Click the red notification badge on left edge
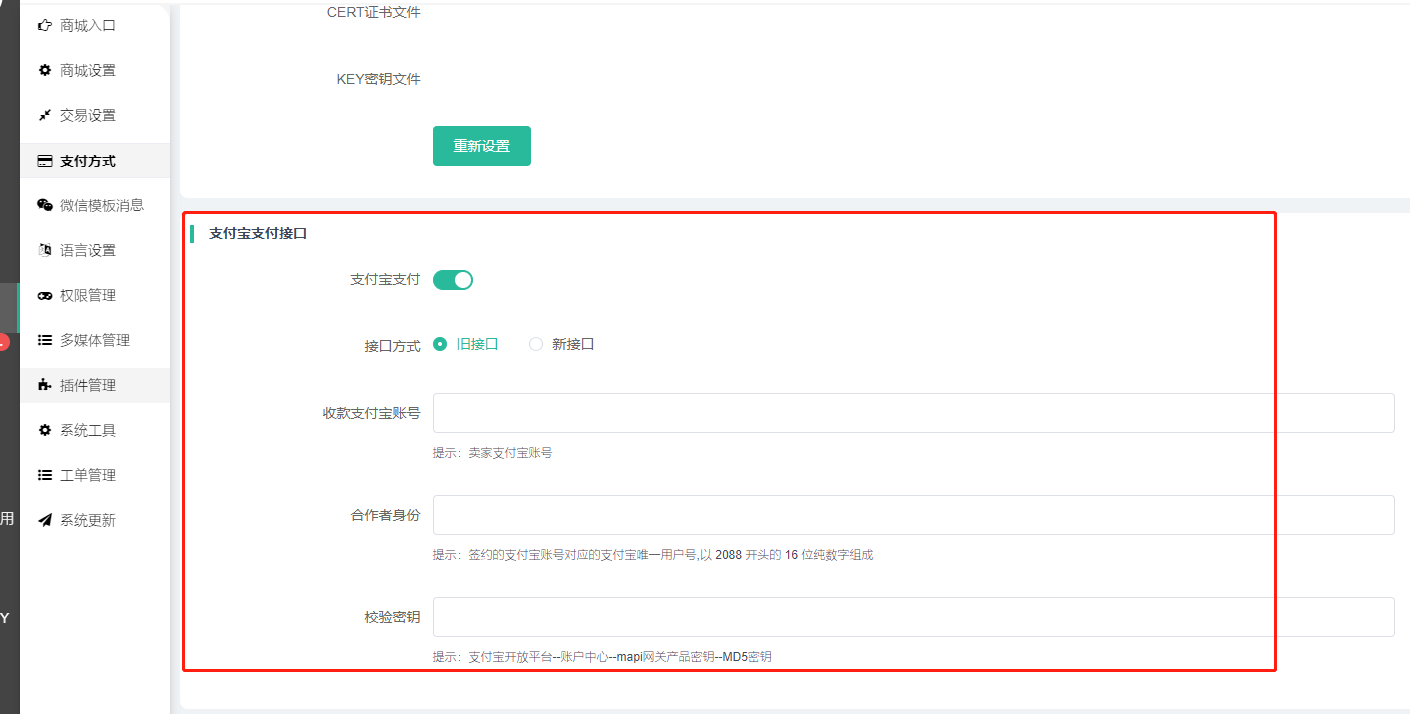 click(3, 342)
